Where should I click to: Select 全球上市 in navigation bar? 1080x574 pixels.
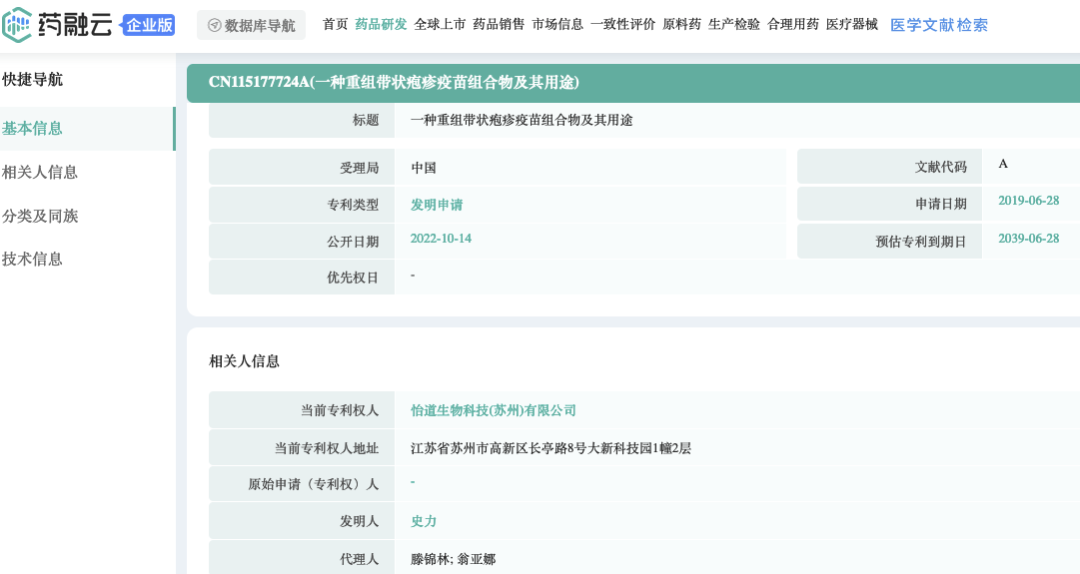439,25
